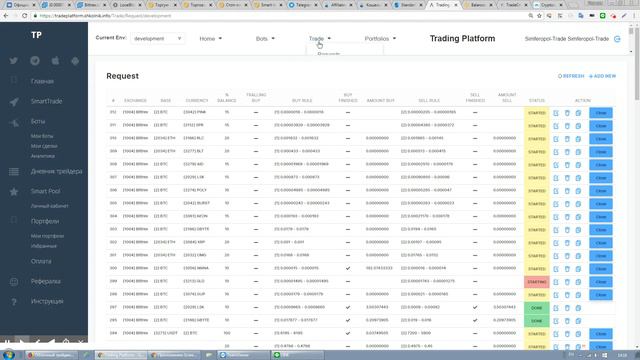Edit request row 306 (POLY)

(x=556, y=191)
